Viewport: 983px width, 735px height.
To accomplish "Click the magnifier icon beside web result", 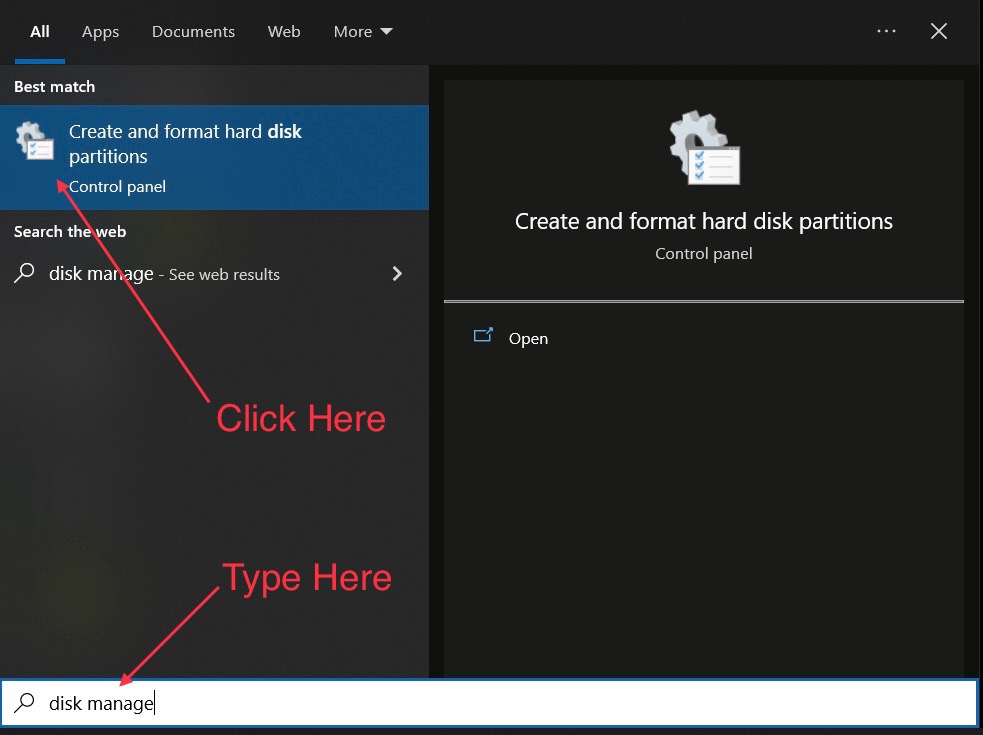I will coord(25,273).
